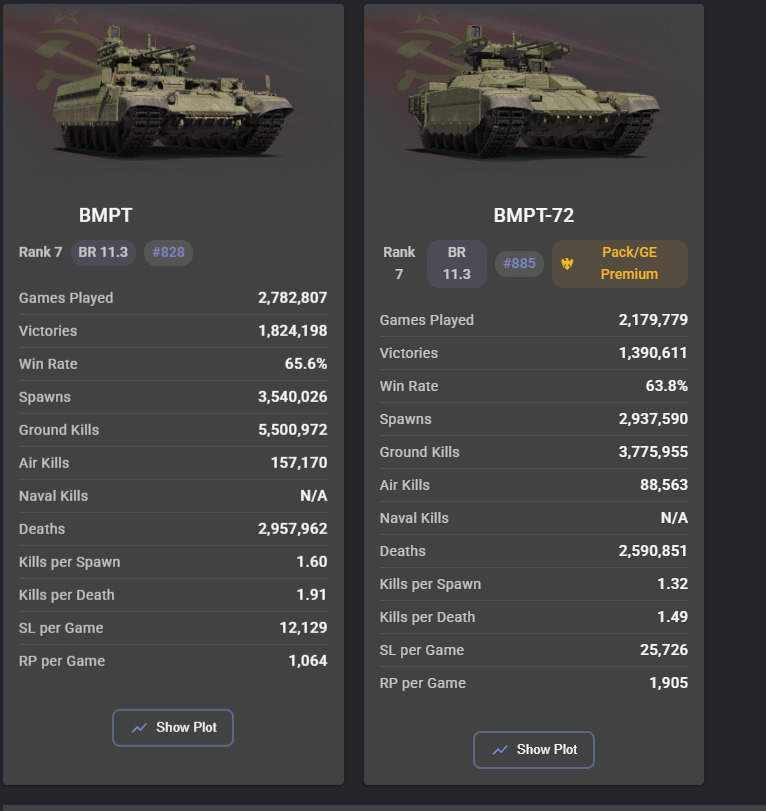Show plot for the BMPT-72 card
Image resolution: width=766 pixels, height=811 pixels.
[x=534, y=750]
